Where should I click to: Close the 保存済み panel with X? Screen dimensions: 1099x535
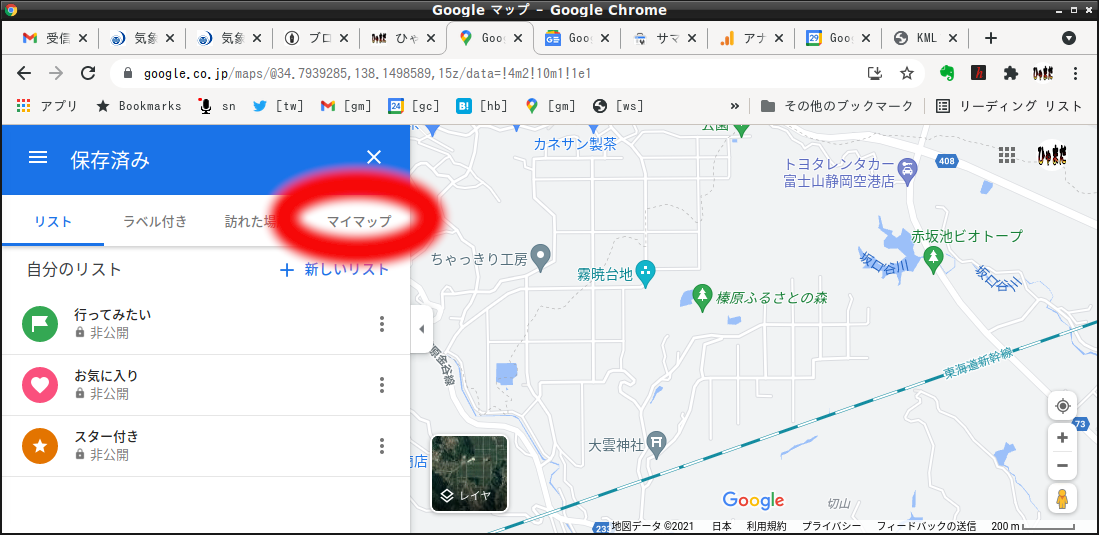point(374,157)
